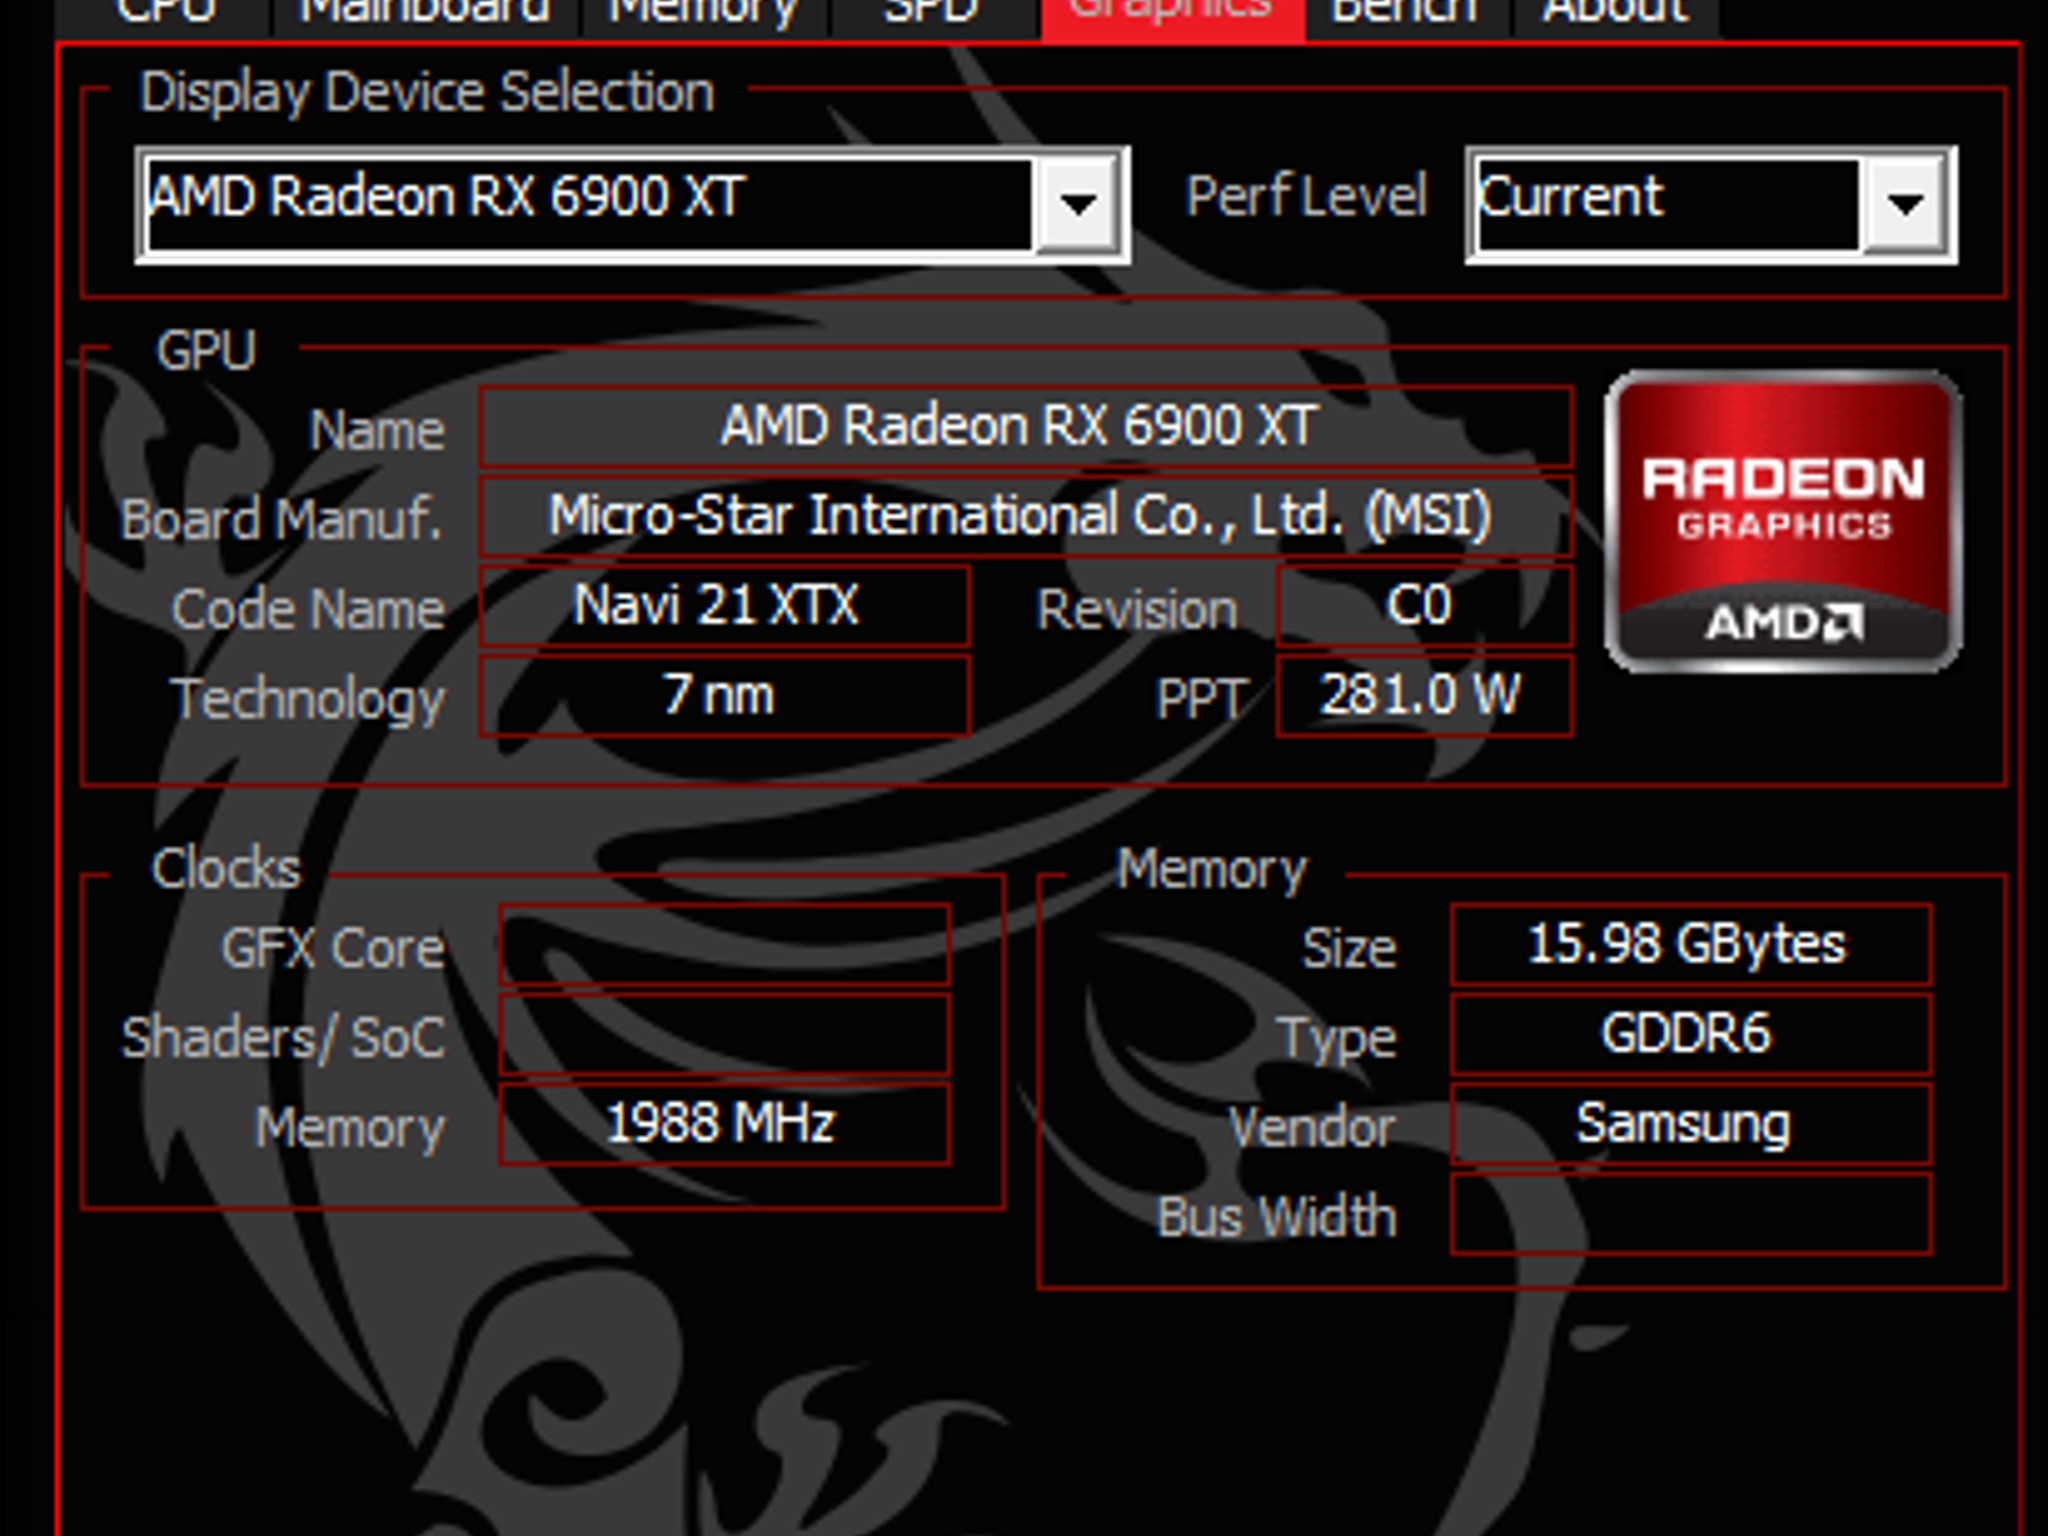Click the Vendor label in Memory group

[x=1311, y=1128]
